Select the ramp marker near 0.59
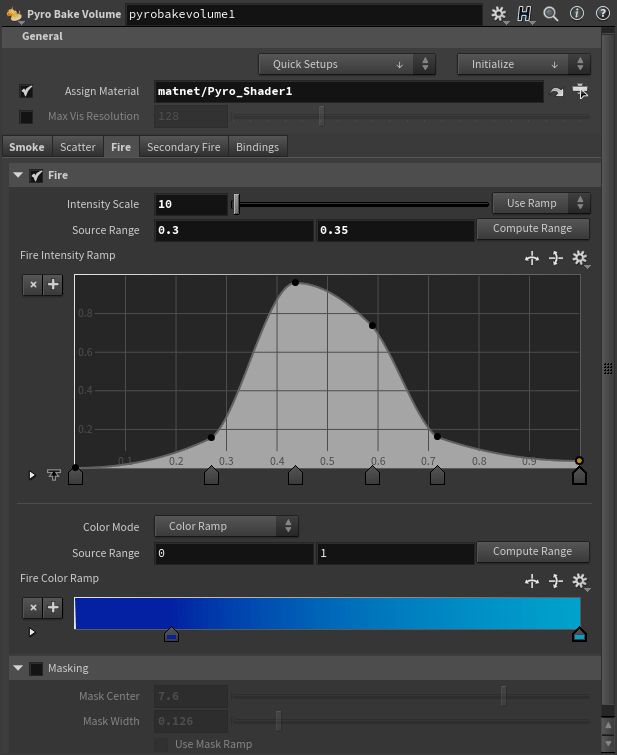Screen dimensions: 617x755 [372, 476]
